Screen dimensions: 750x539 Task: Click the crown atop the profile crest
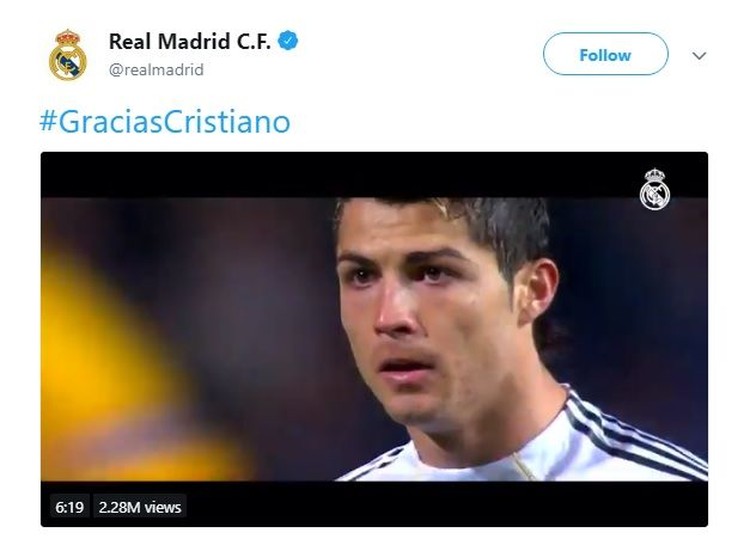click(67, 37)
